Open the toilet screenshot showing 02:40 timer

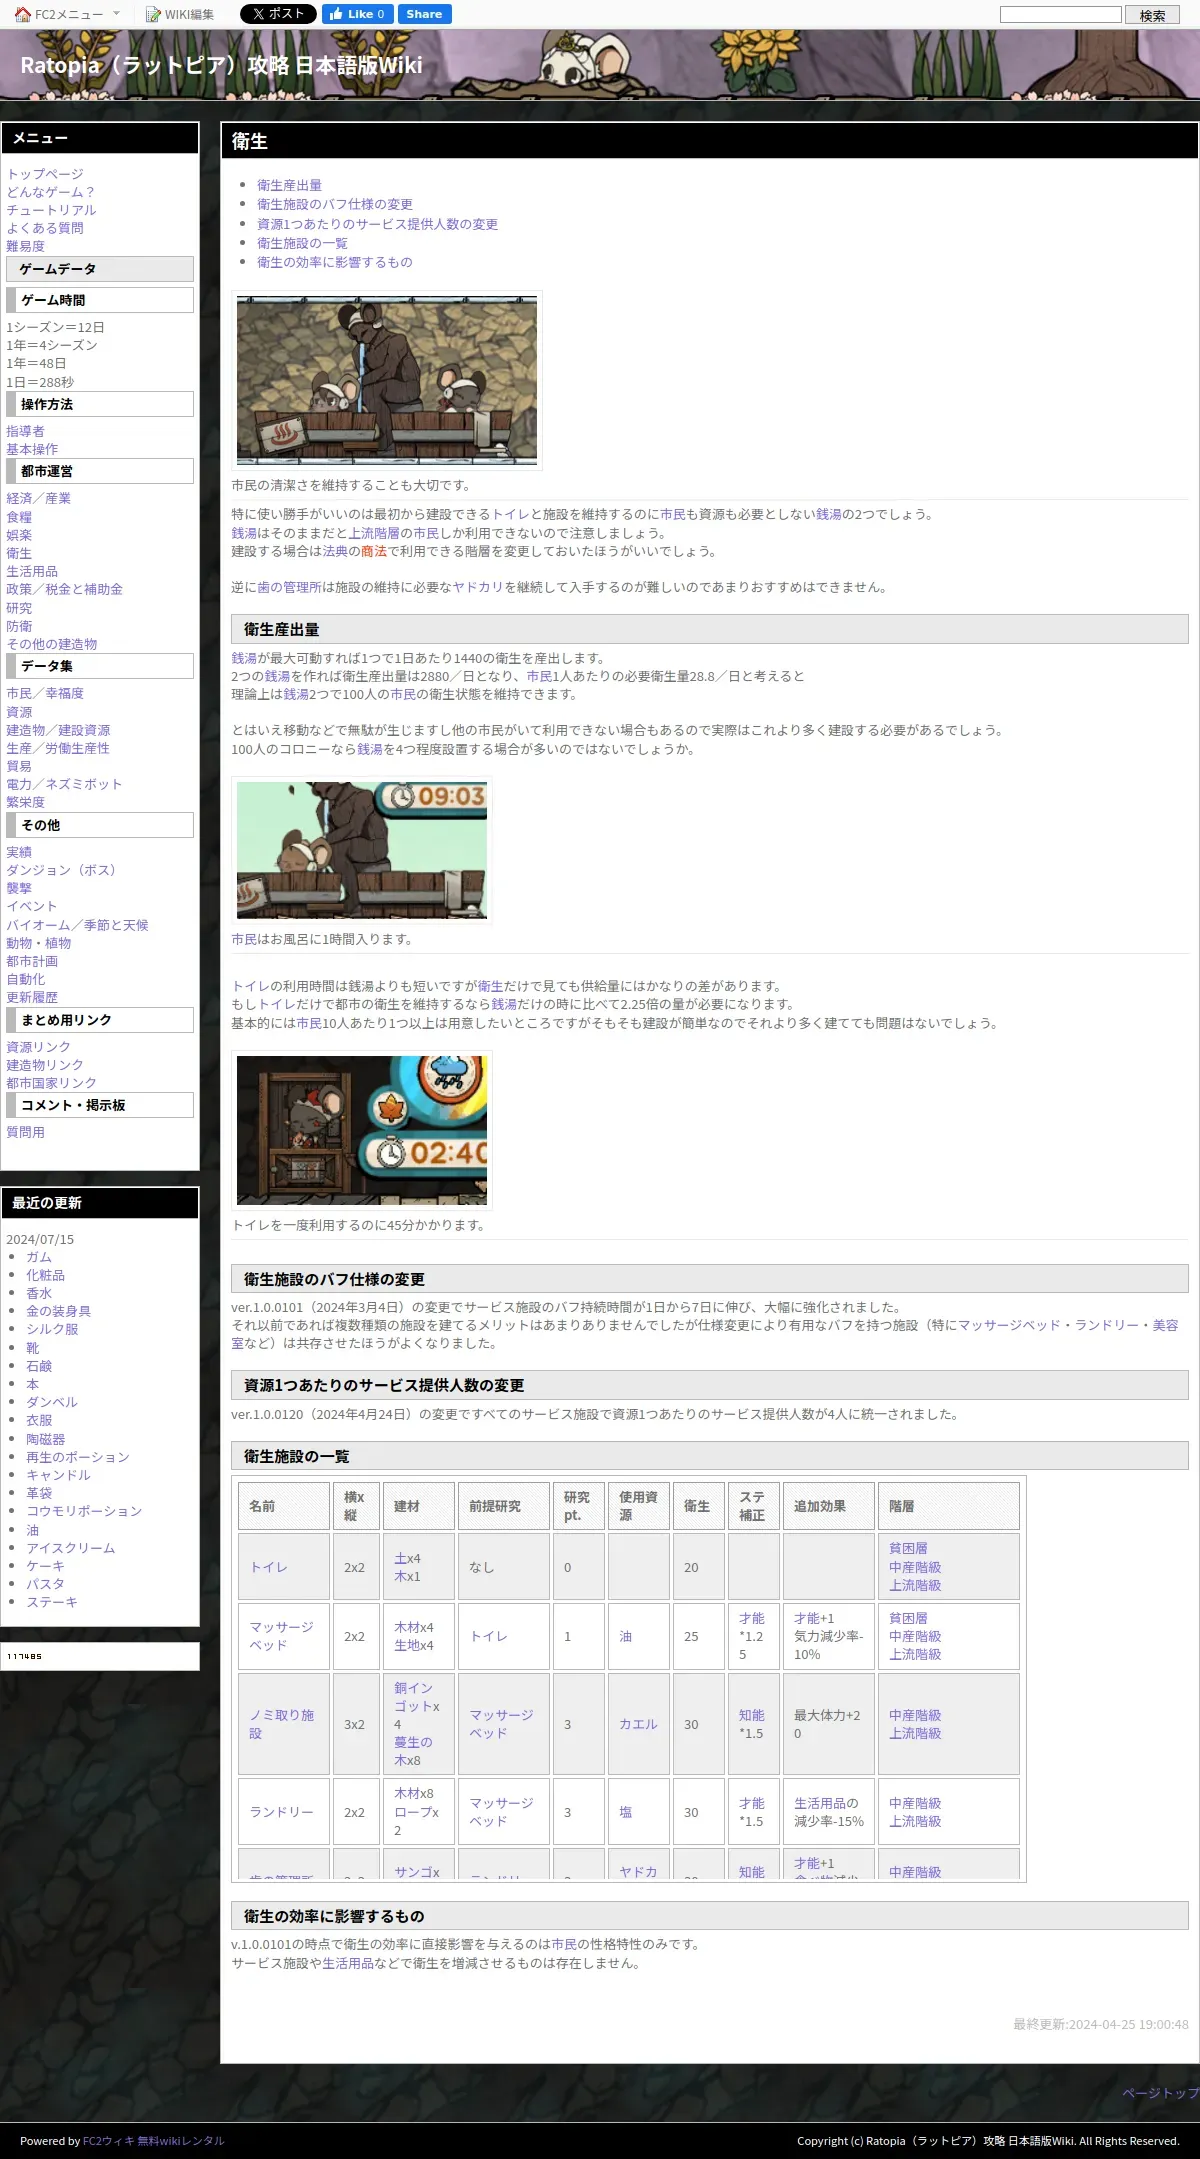pyautogui.click(x=362, y=1130)
